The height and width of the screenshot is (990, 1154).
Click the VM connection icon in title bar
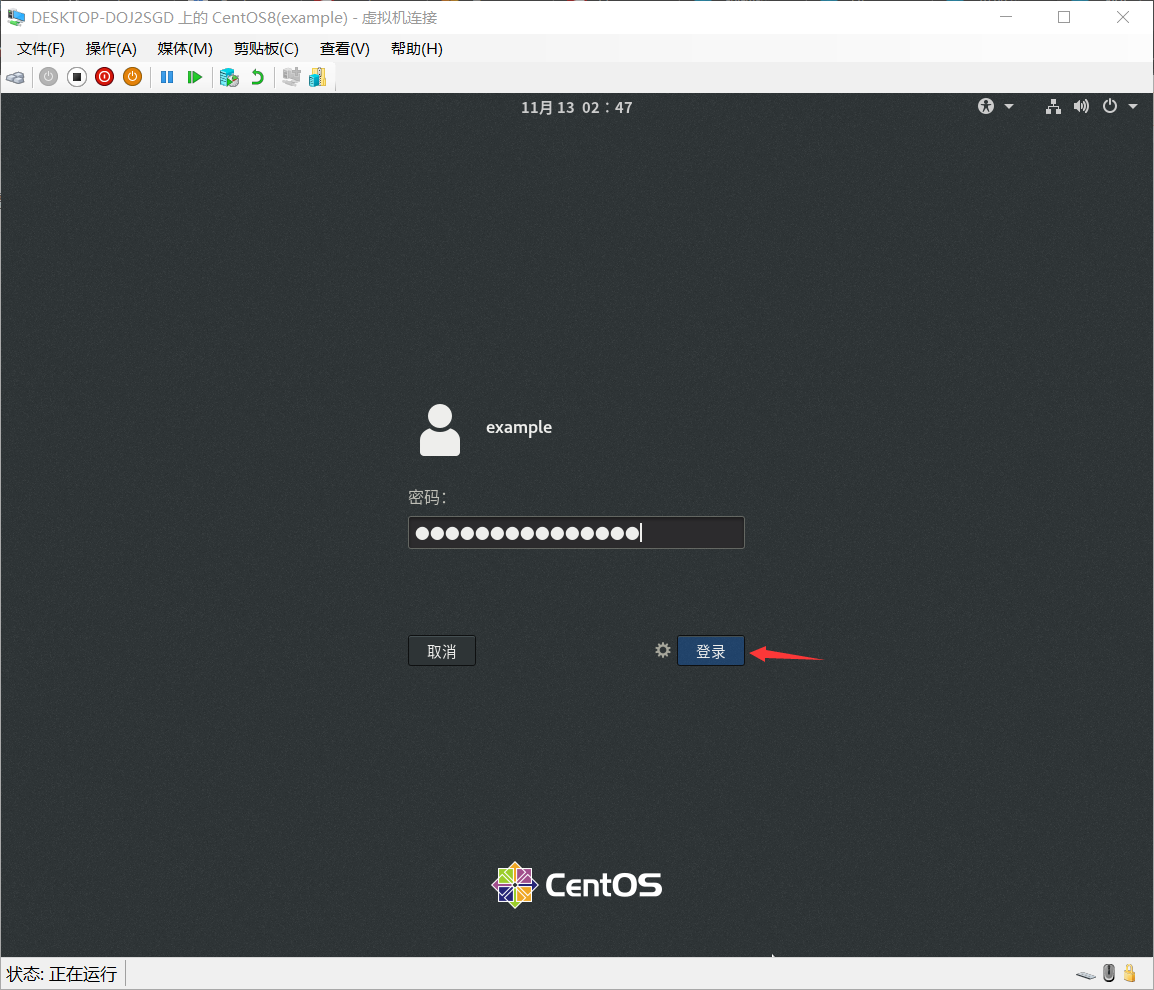click(x=15, y=17)
